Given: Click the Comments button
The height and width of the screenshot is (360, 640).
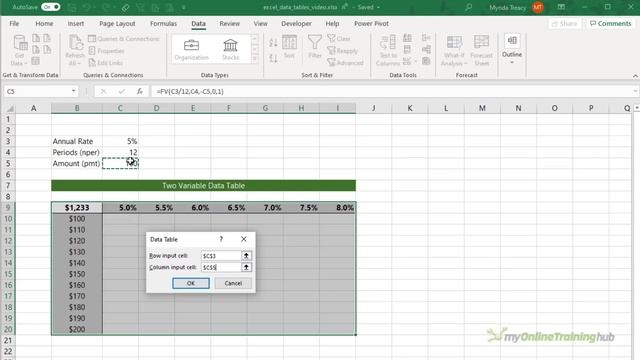Looking at the screenshot, I should pyautogui.click(x=611, y=24).
